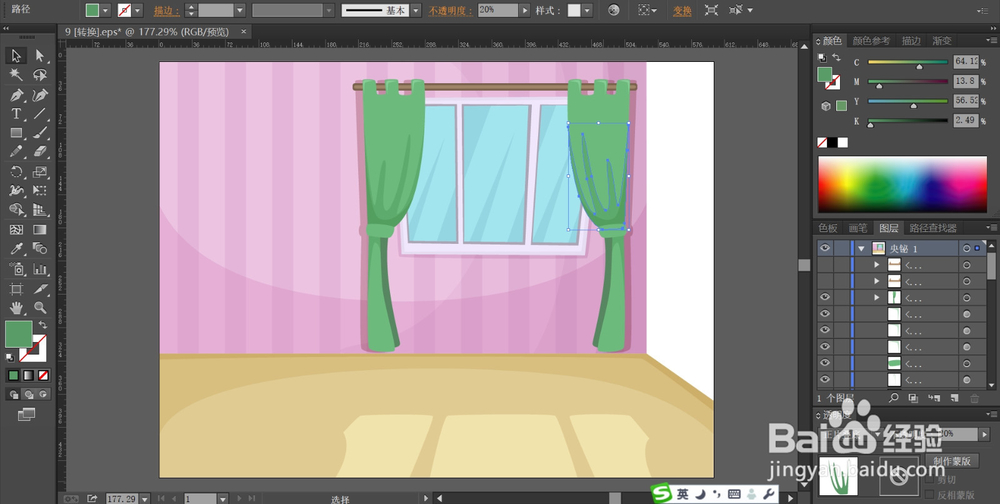Viewport: 1000px width, 504px height.
Task: Select the Scale tool
Action: [40, 172]
